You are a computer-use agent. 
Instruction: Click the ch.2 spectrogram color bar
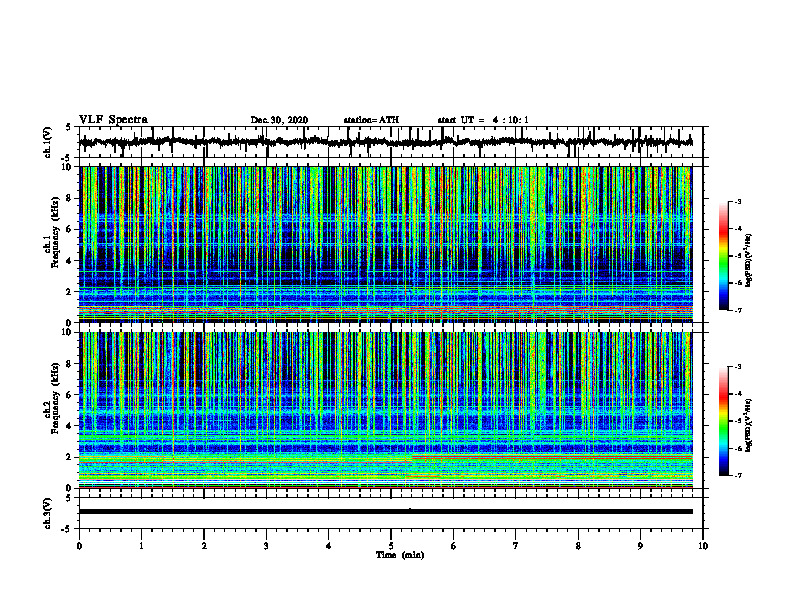(x=723, y=421)
